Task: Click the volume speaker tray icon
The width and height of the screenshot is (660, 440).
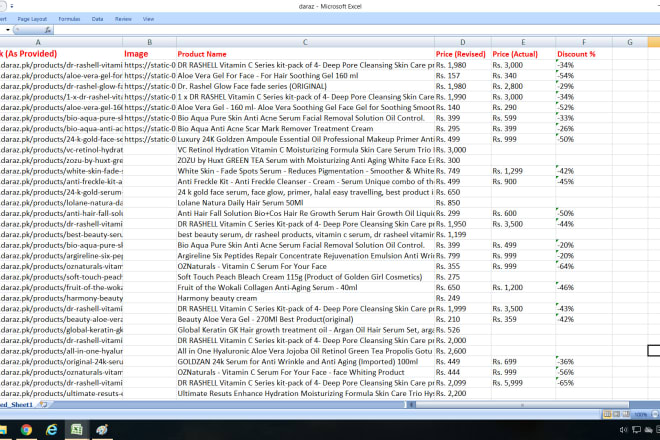Action: tap(623, 429)
